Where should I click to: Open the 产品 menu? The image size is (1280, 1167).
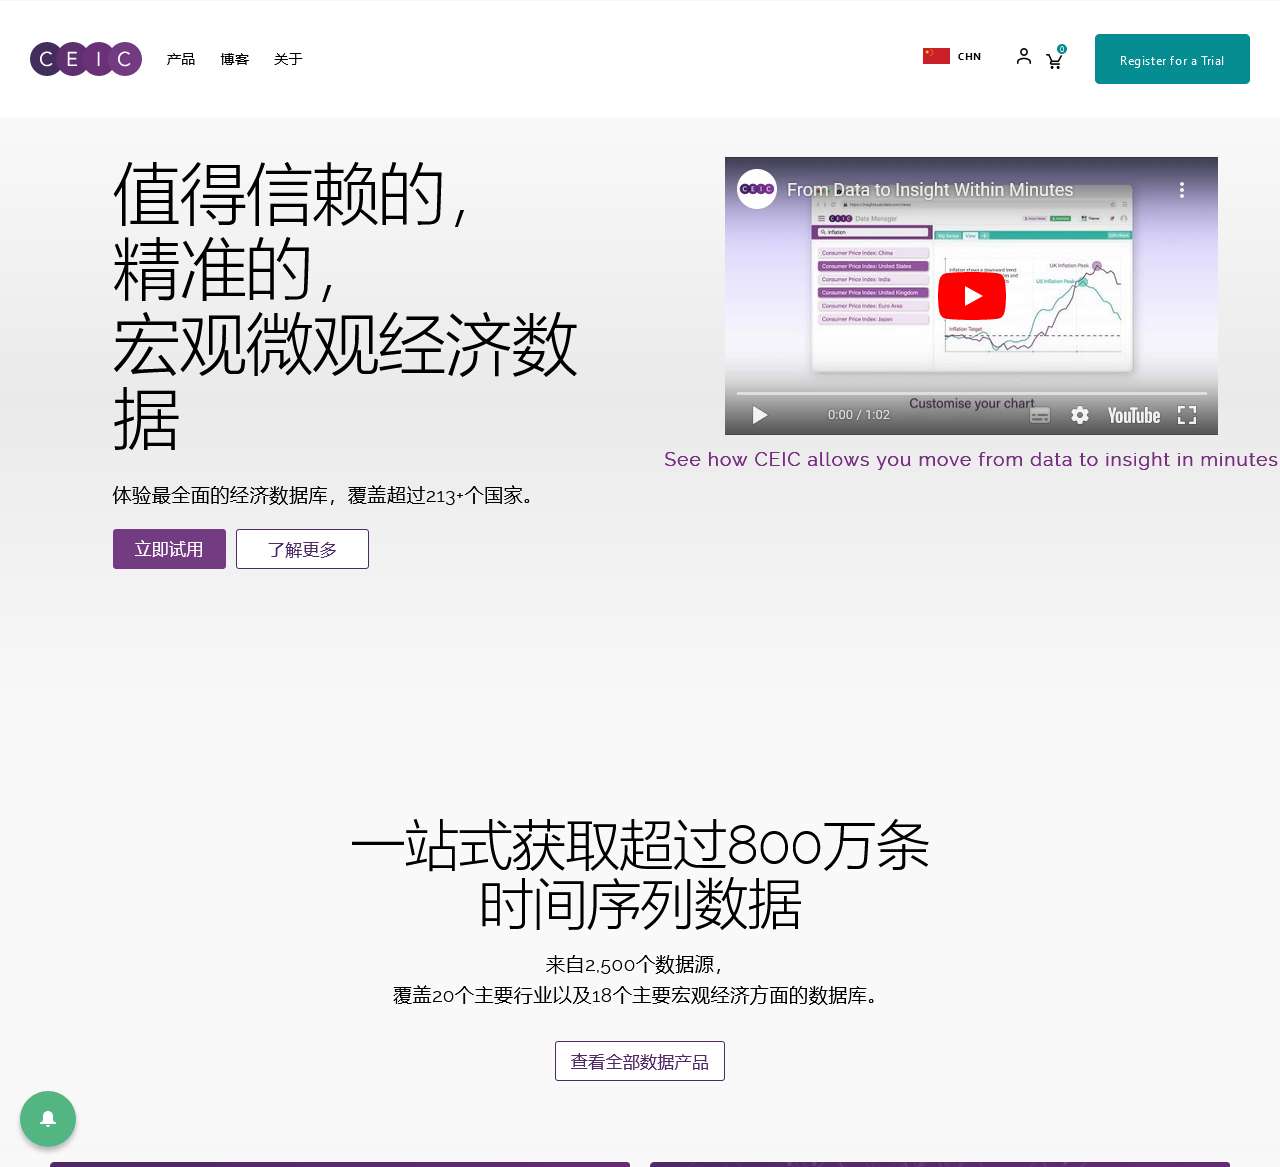[x=180, y=59]
